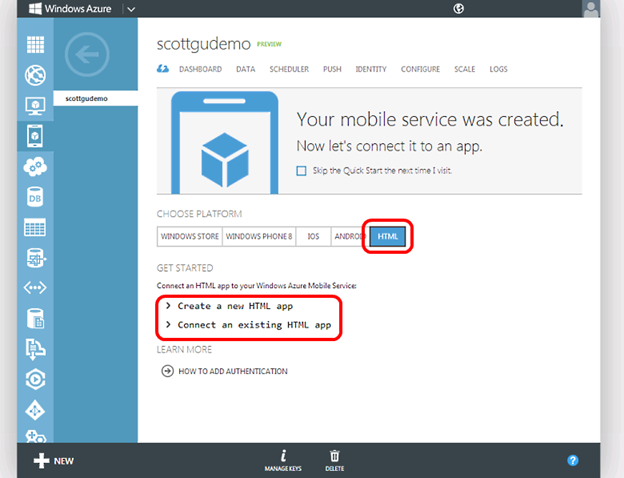Go back using the circled arrow
This screenshot has height=478, width=624.
click(87, 55)
